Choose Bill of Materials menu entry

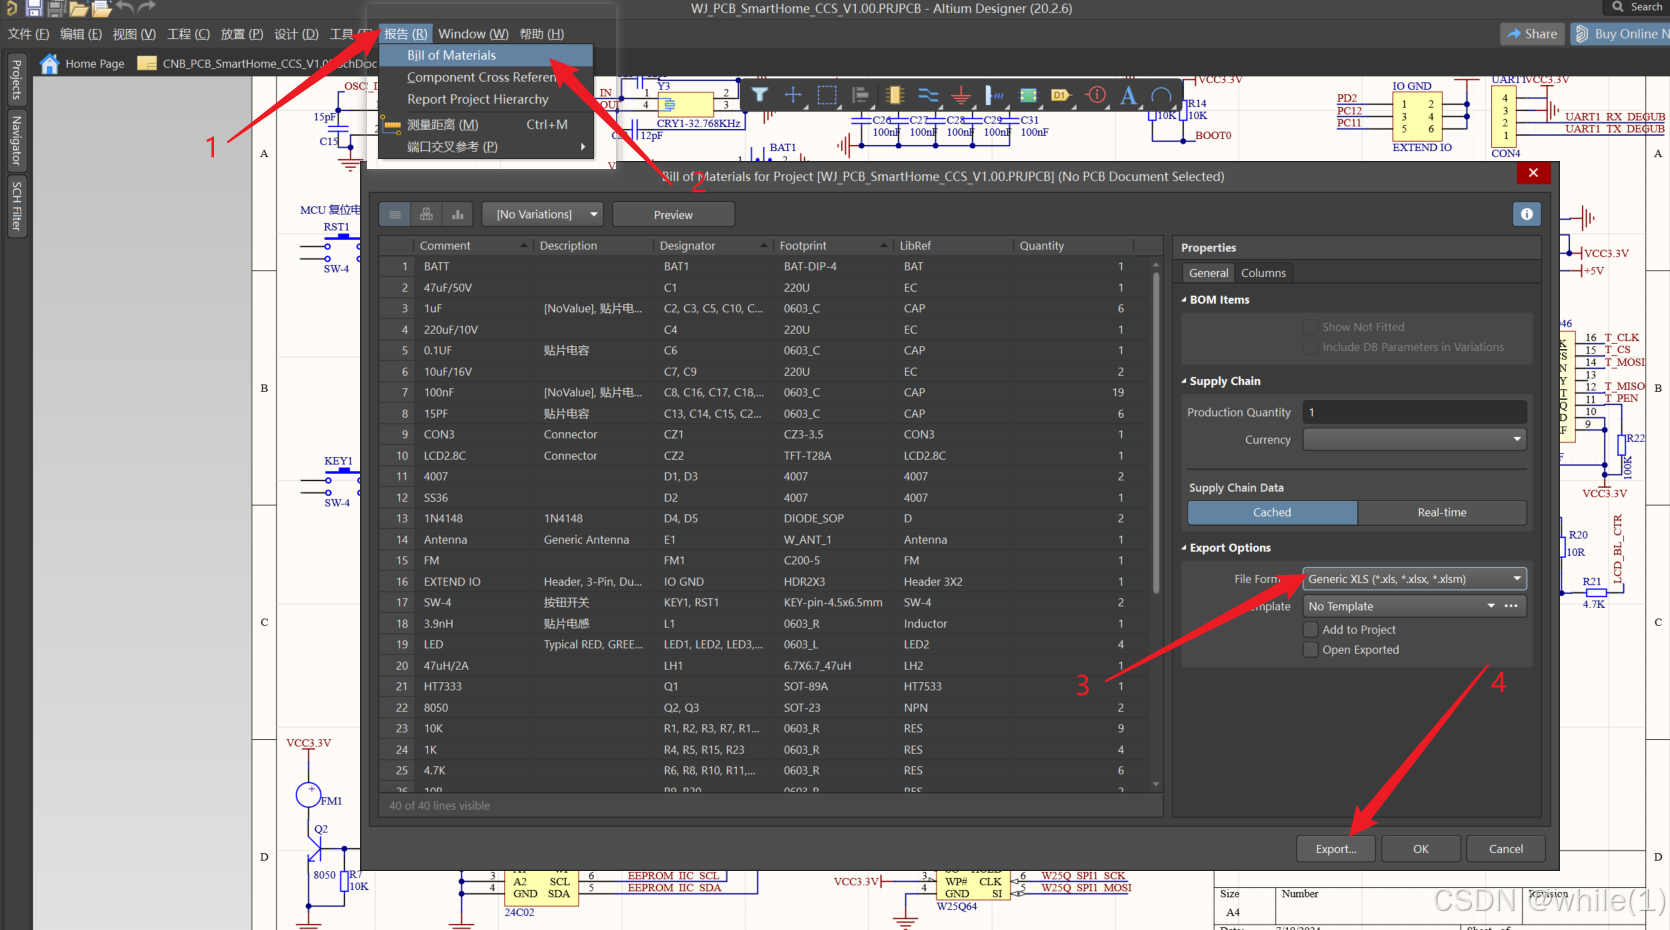(452, 55)
